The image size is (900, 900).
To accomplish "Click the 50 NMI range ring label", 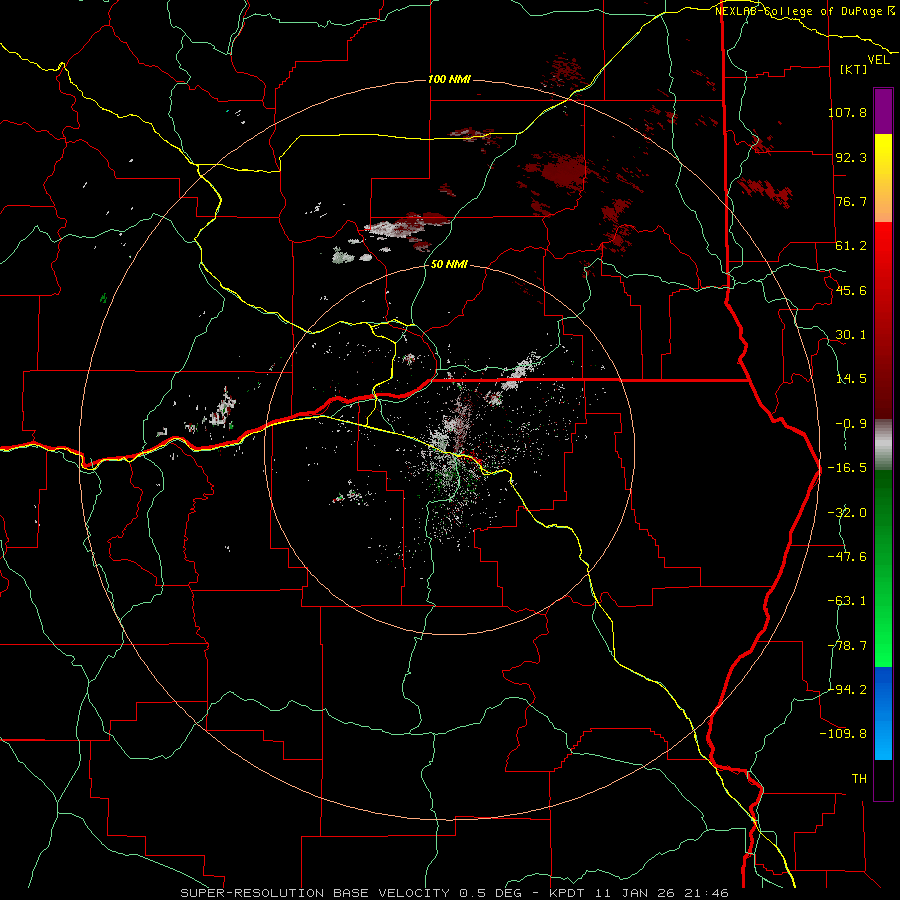I will (449, 265).
